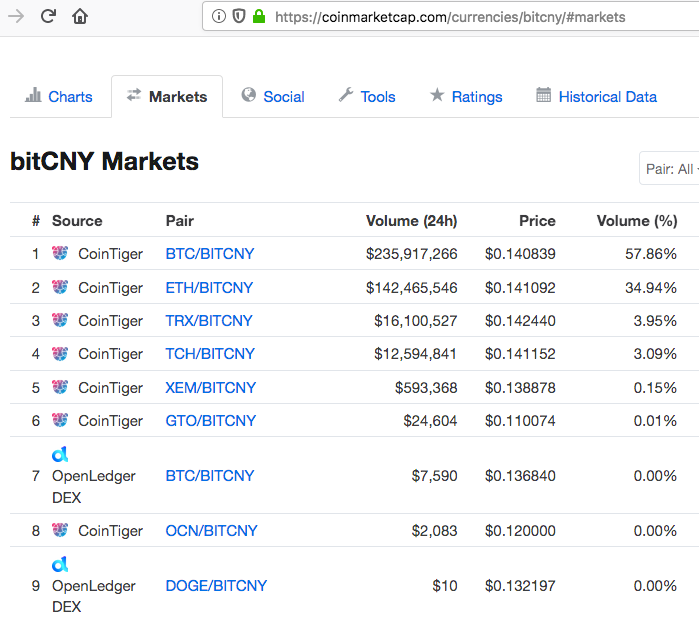Click the browser forward arrow
This screenshot has height=621, width=699.
click(x=16, y=16)
